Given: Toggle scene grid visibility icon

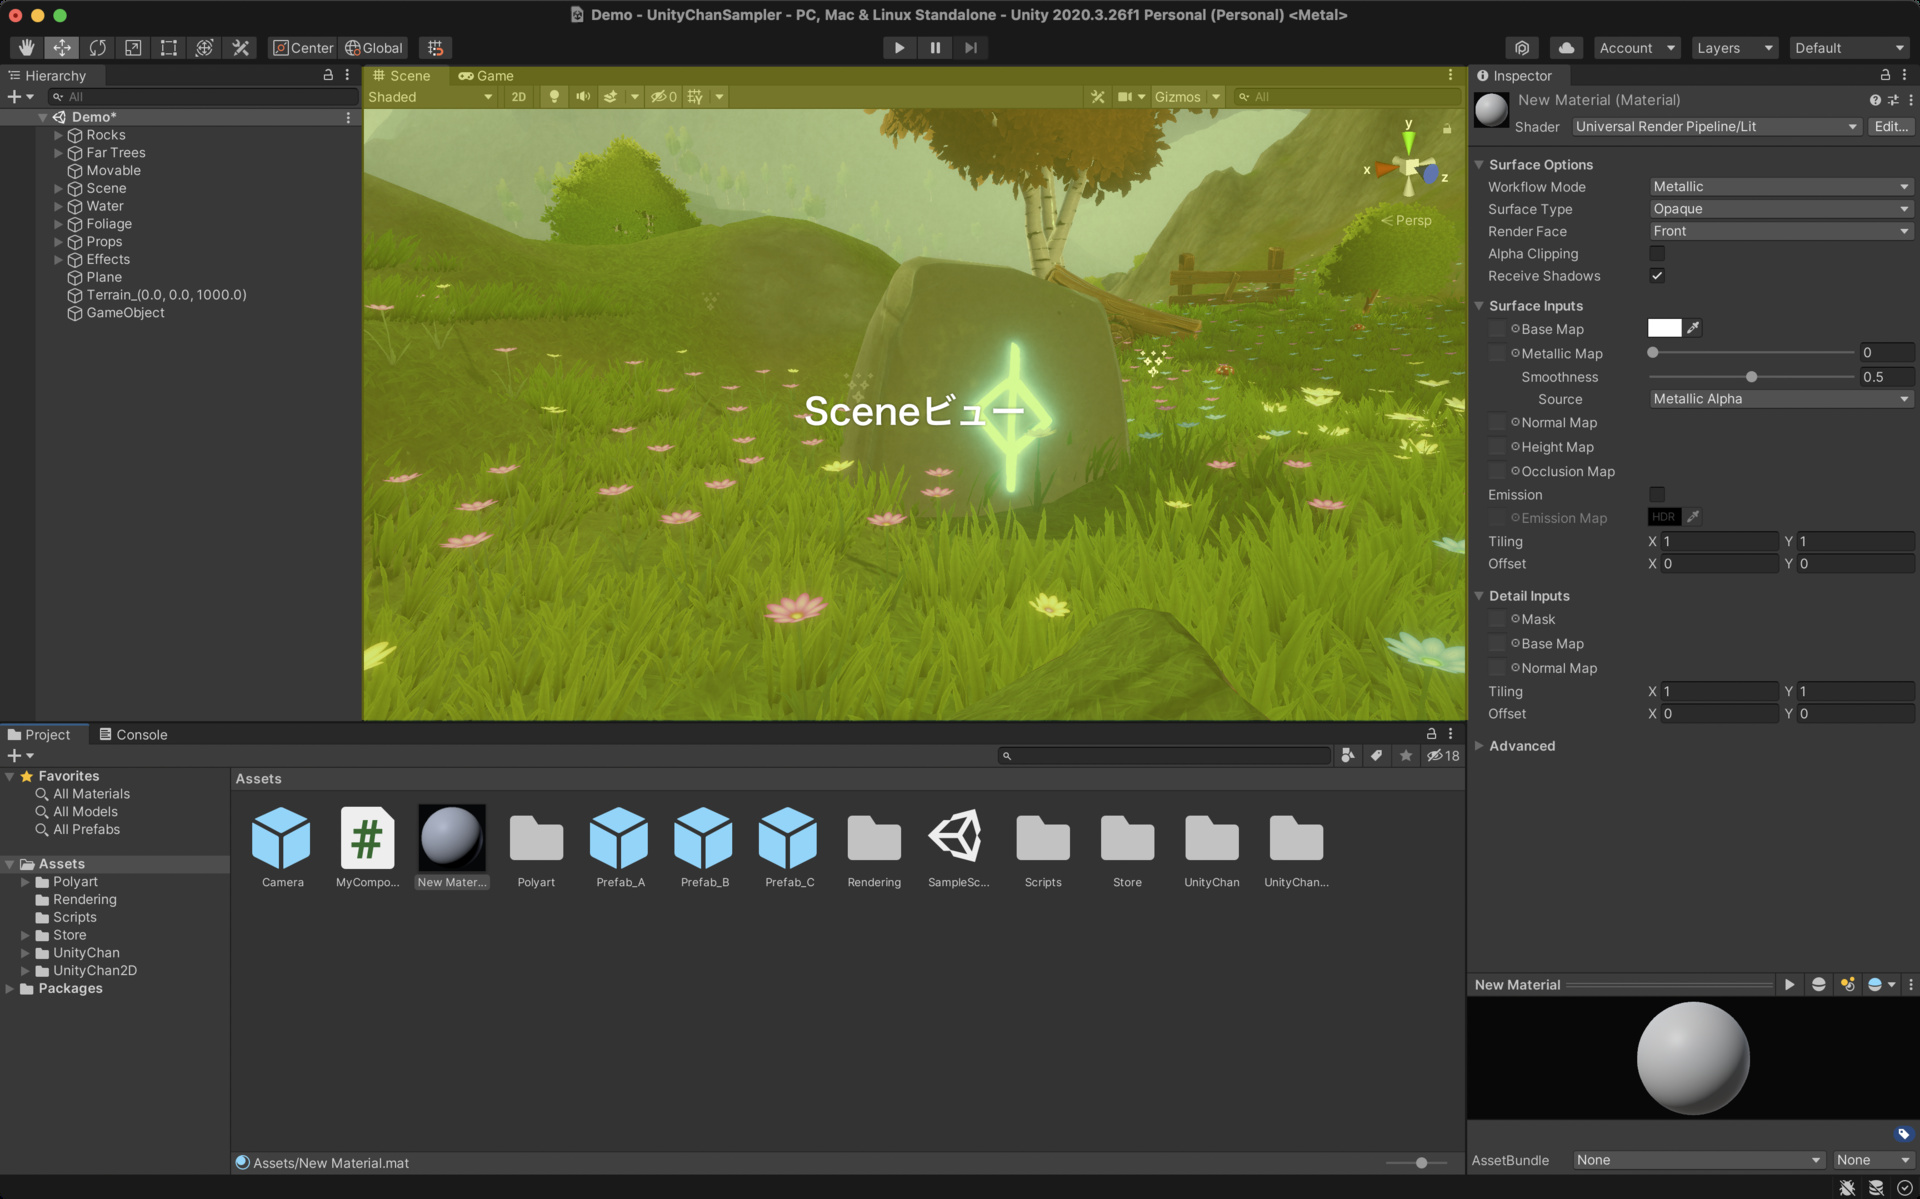Looking at the screenshot, I should 695,97.
